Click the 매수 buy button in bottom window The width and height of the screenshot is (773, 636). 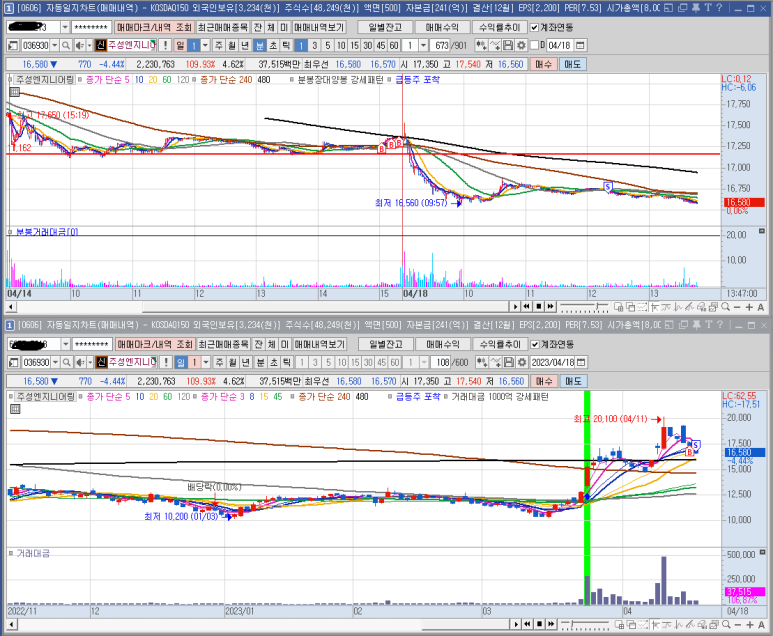544,381
